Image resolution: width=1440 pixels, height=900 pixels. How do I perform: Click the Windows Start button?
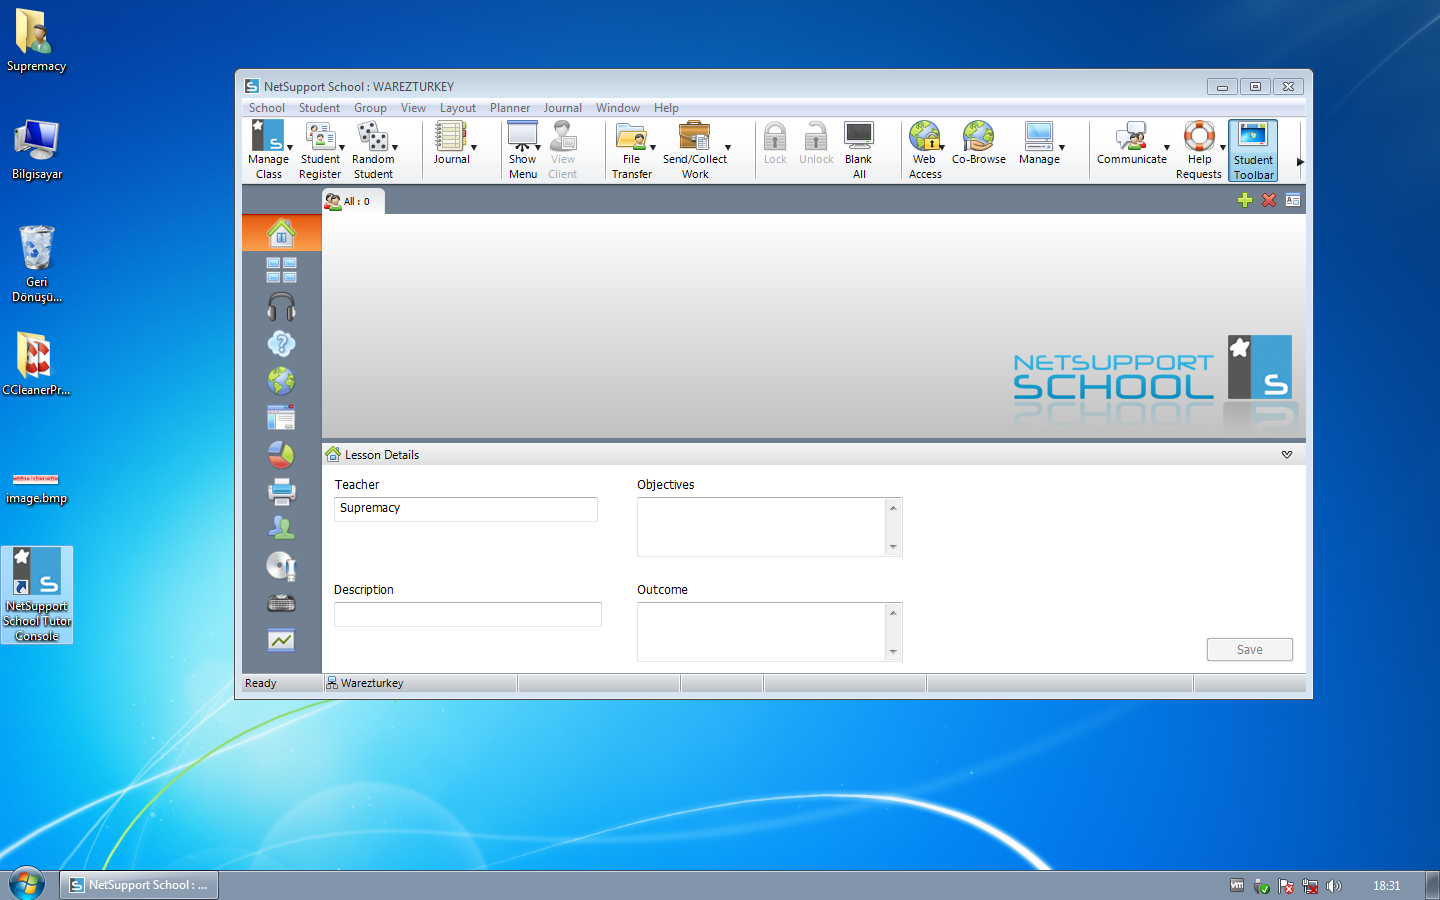[27, 885]
